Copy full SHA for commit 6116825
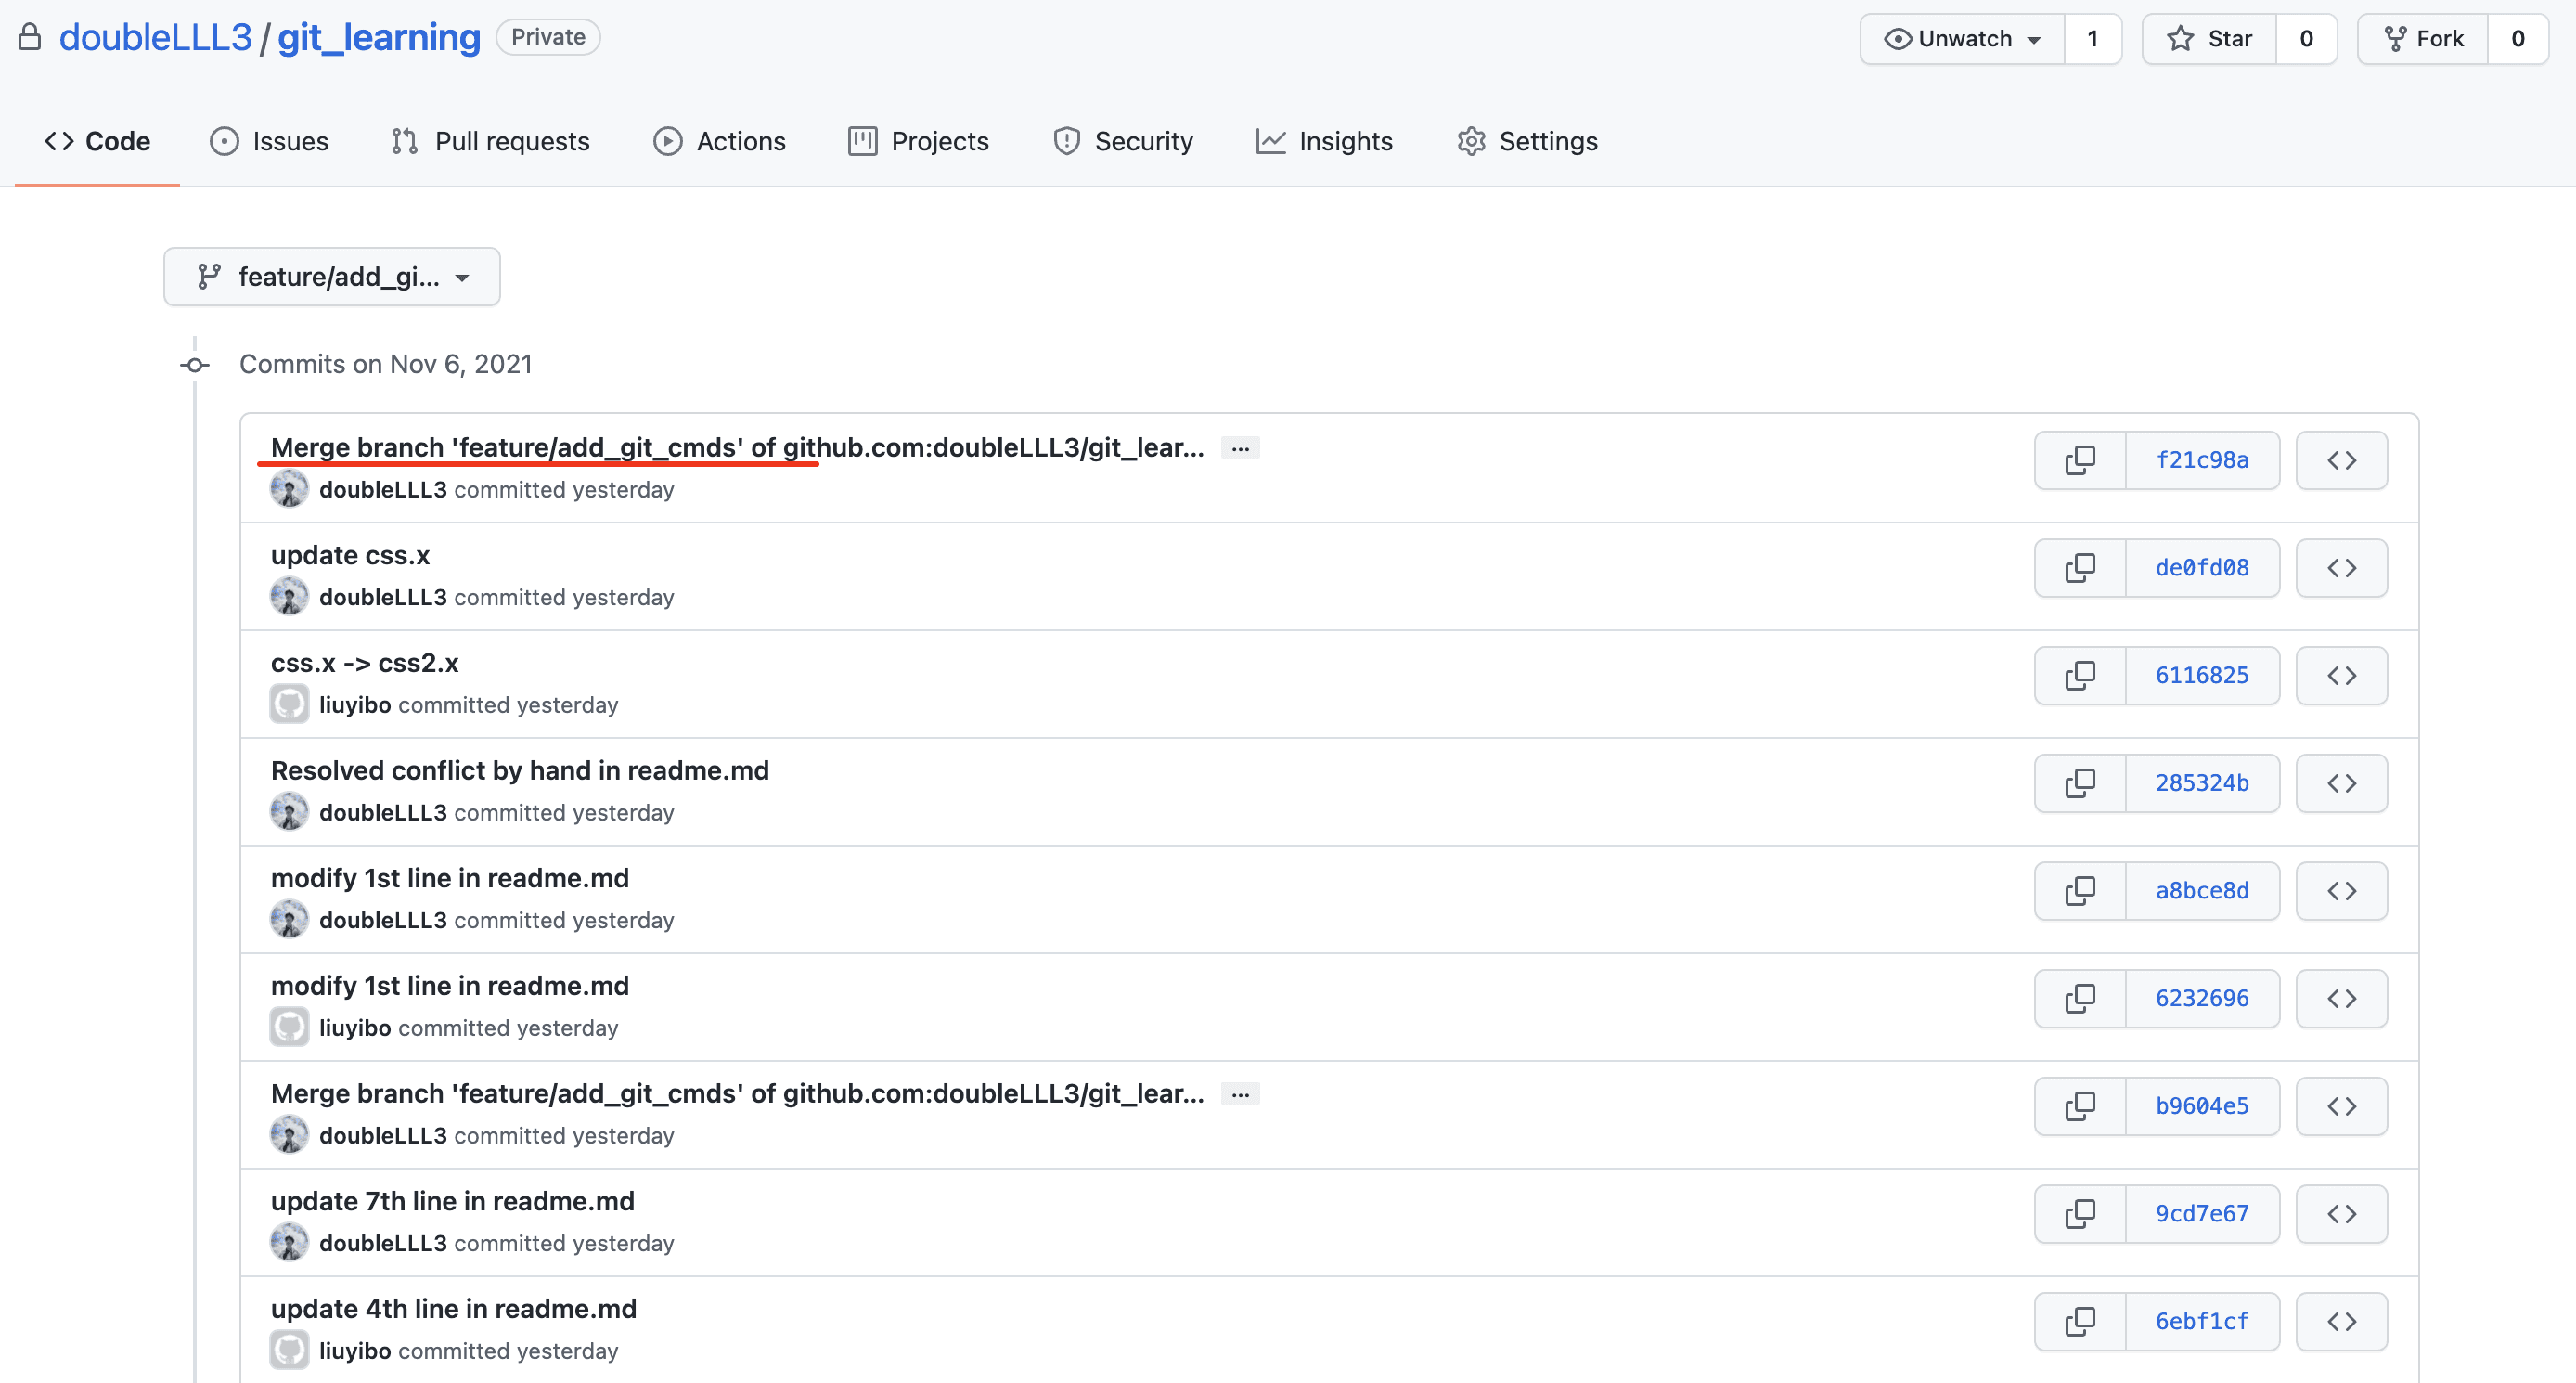The width and height of the screenshot is (2576, 1383). click(x=2080, y=676)
